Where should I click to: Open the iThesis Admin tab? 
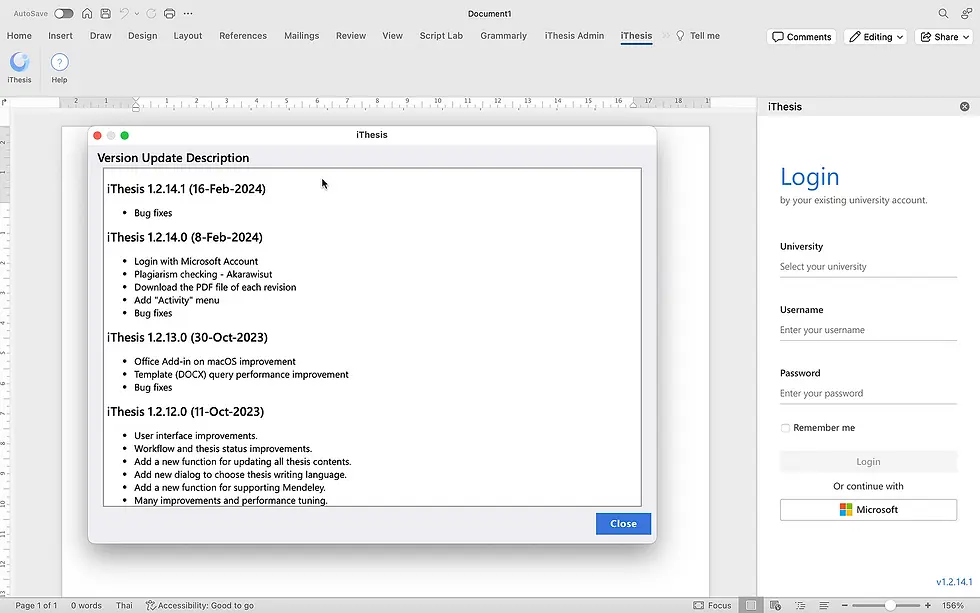click(574, 36)
